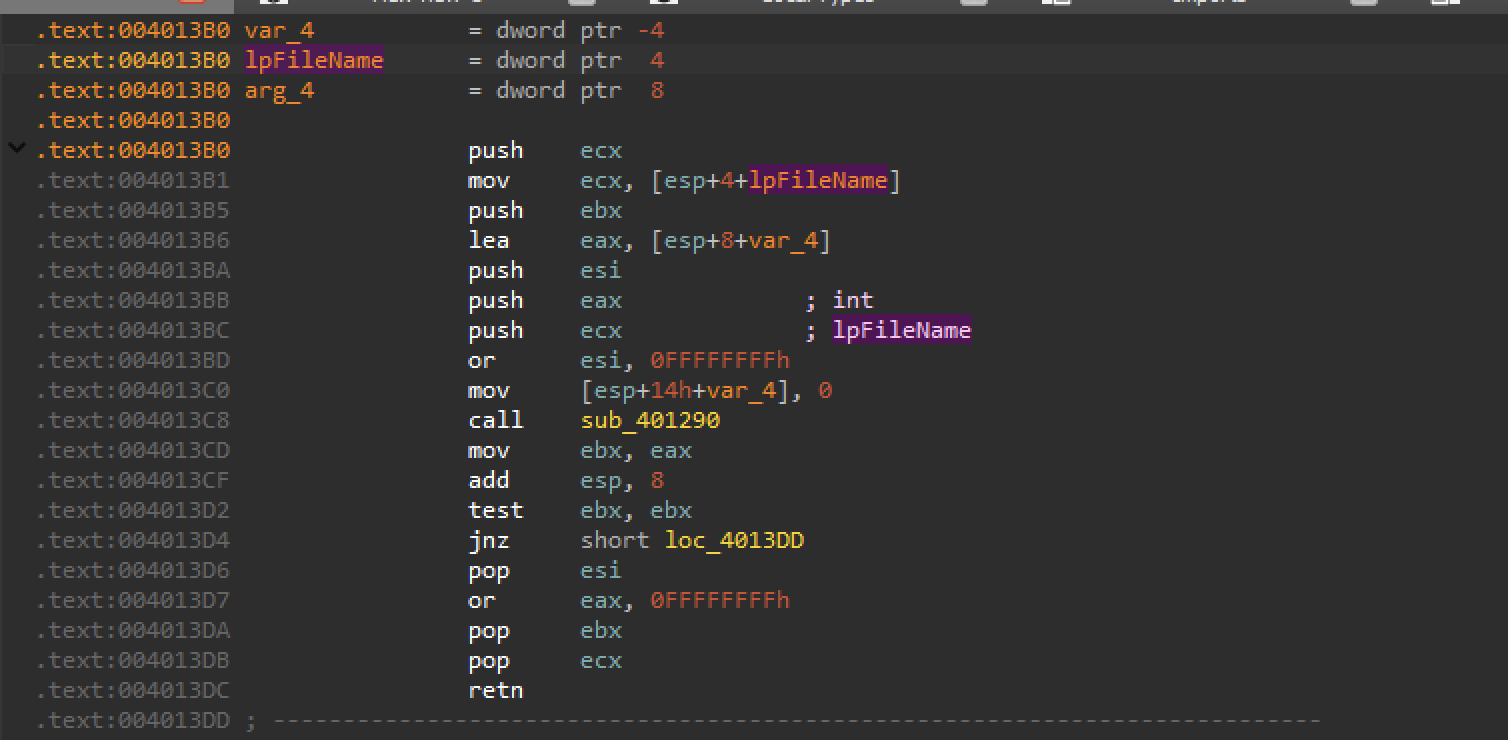Click the add mnemonic

[x=489, y=481]
